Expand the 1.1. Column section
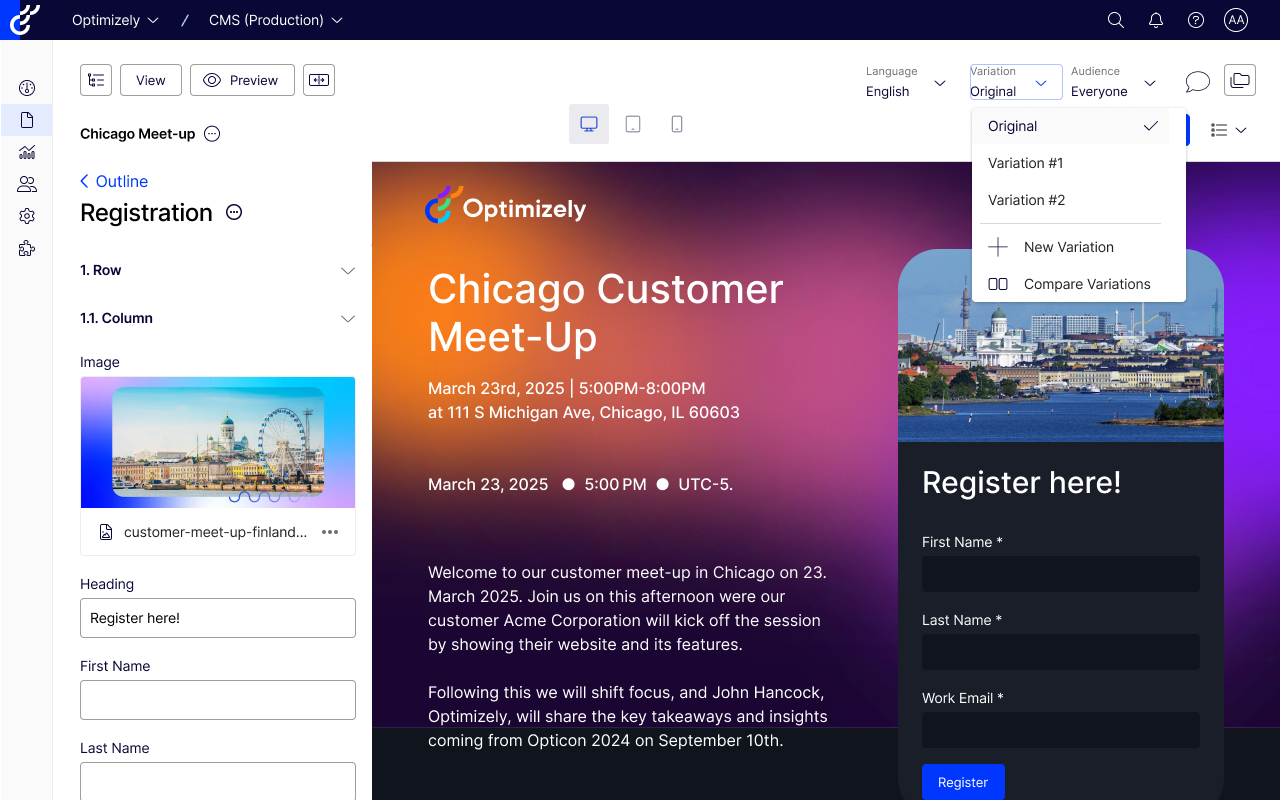Image resolution: width=1280 pixels, height=800 pixels. 218,318
